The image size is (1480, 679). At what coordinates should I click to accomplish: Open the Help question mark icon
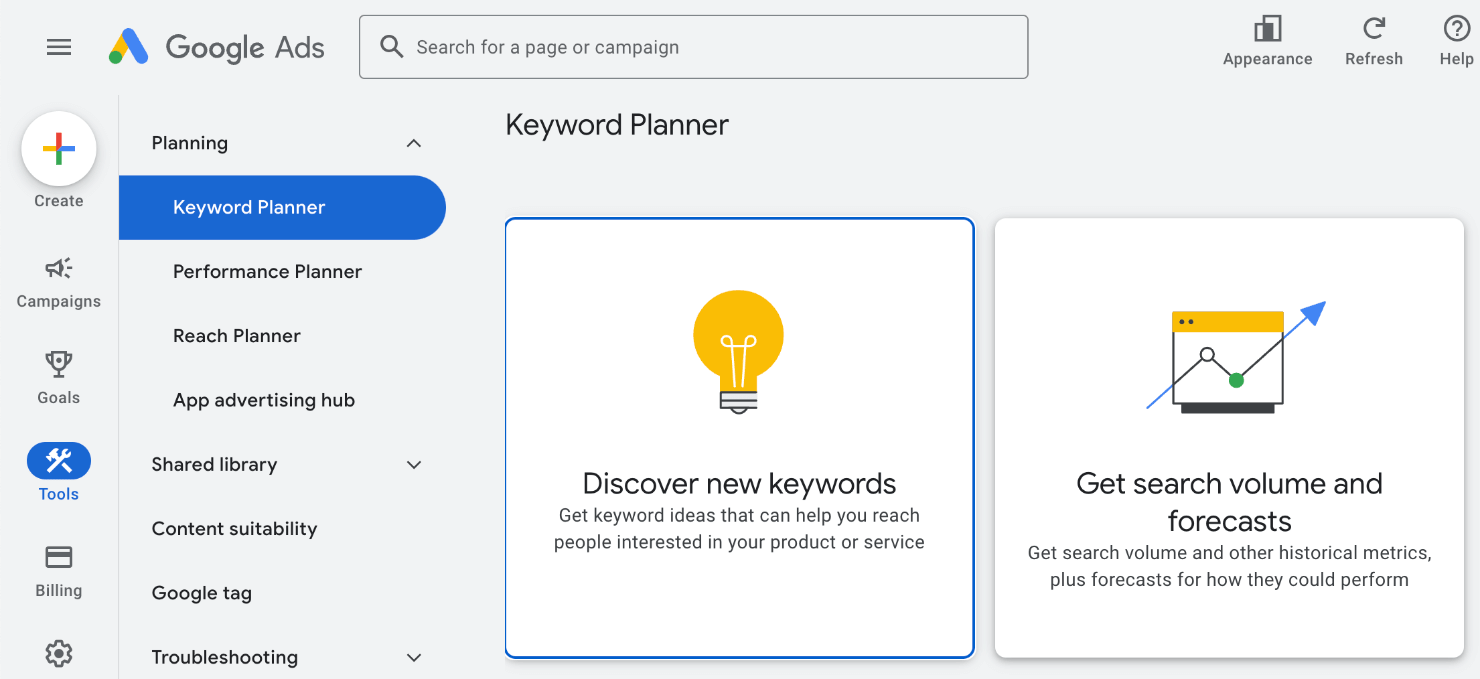tap(1456, 27)
